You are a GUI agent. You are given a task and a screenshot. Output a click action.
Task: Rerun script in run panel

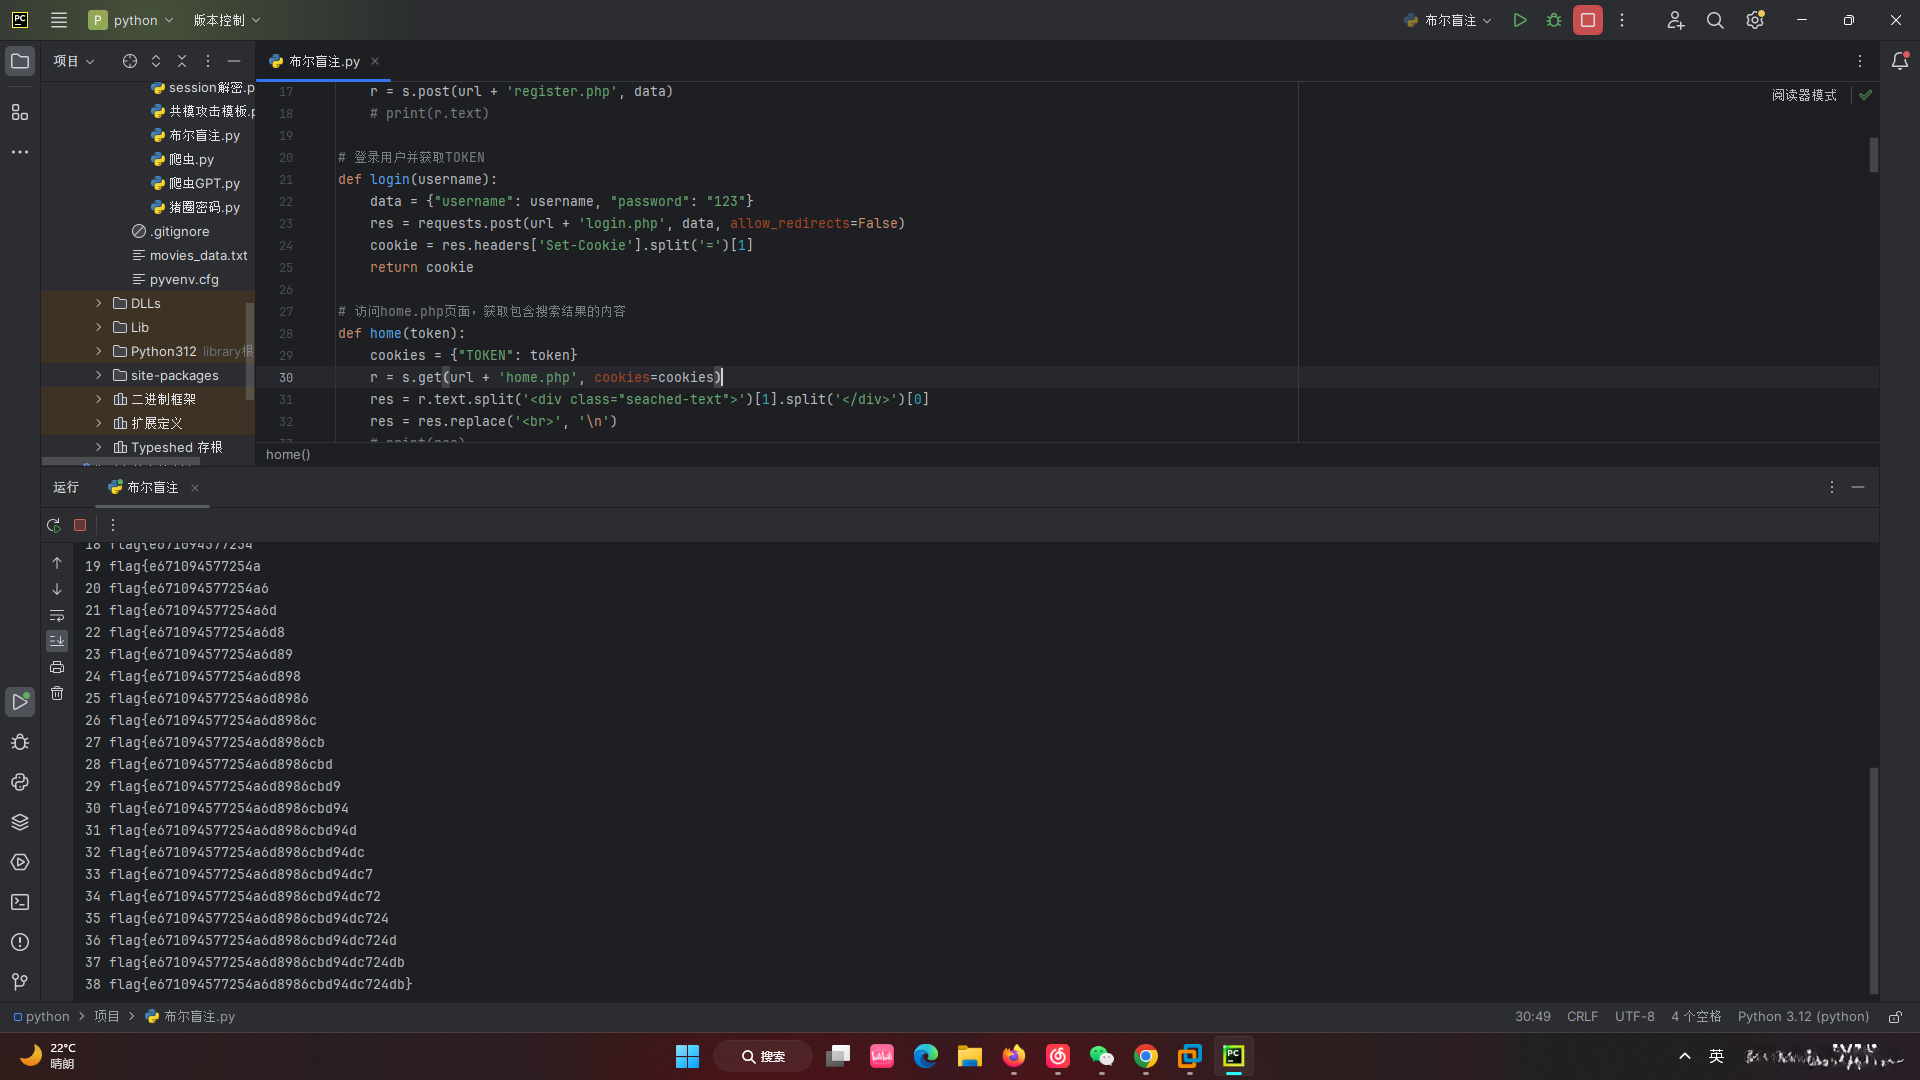pyautogui.click(x=54, y=525)
